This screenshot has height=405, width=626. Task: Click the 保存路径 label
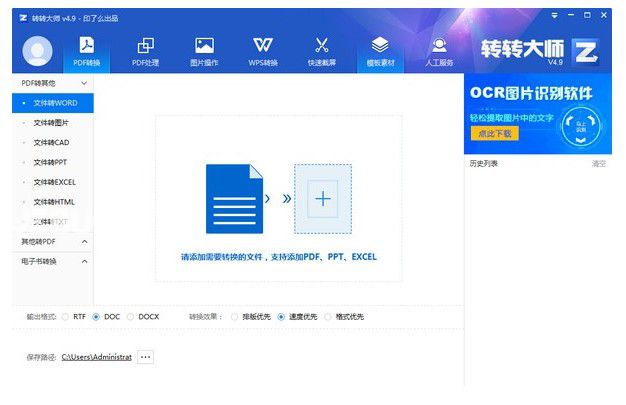pos(41,357)
